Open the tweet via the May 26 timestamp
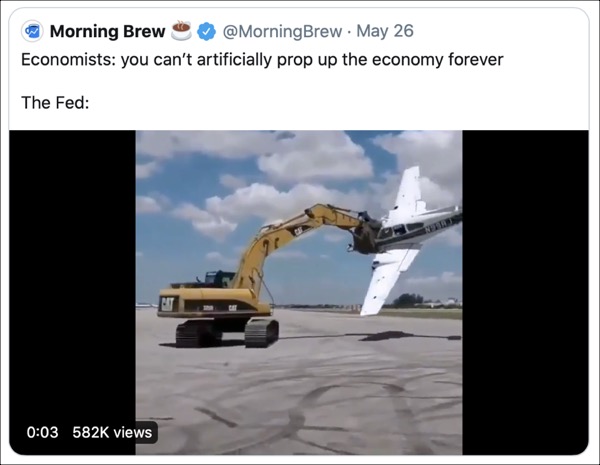Viewport: 600px width, 465px height. pos(385,31)
